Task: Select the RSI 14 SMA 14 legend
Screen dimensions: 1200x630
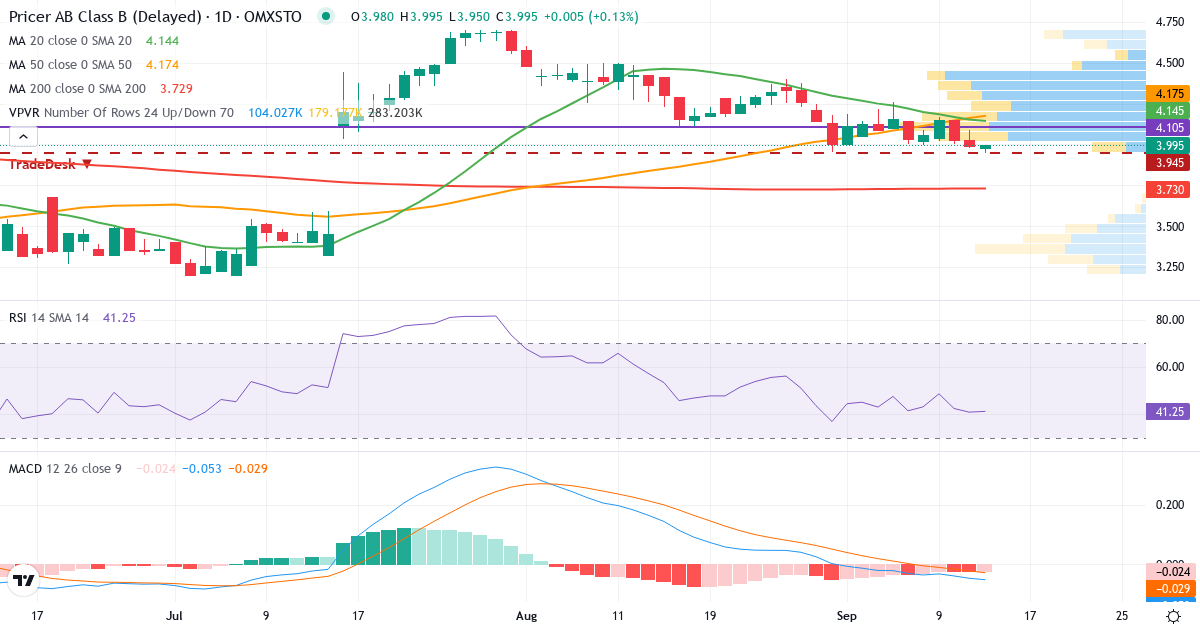Action: (x=49, y=317)
